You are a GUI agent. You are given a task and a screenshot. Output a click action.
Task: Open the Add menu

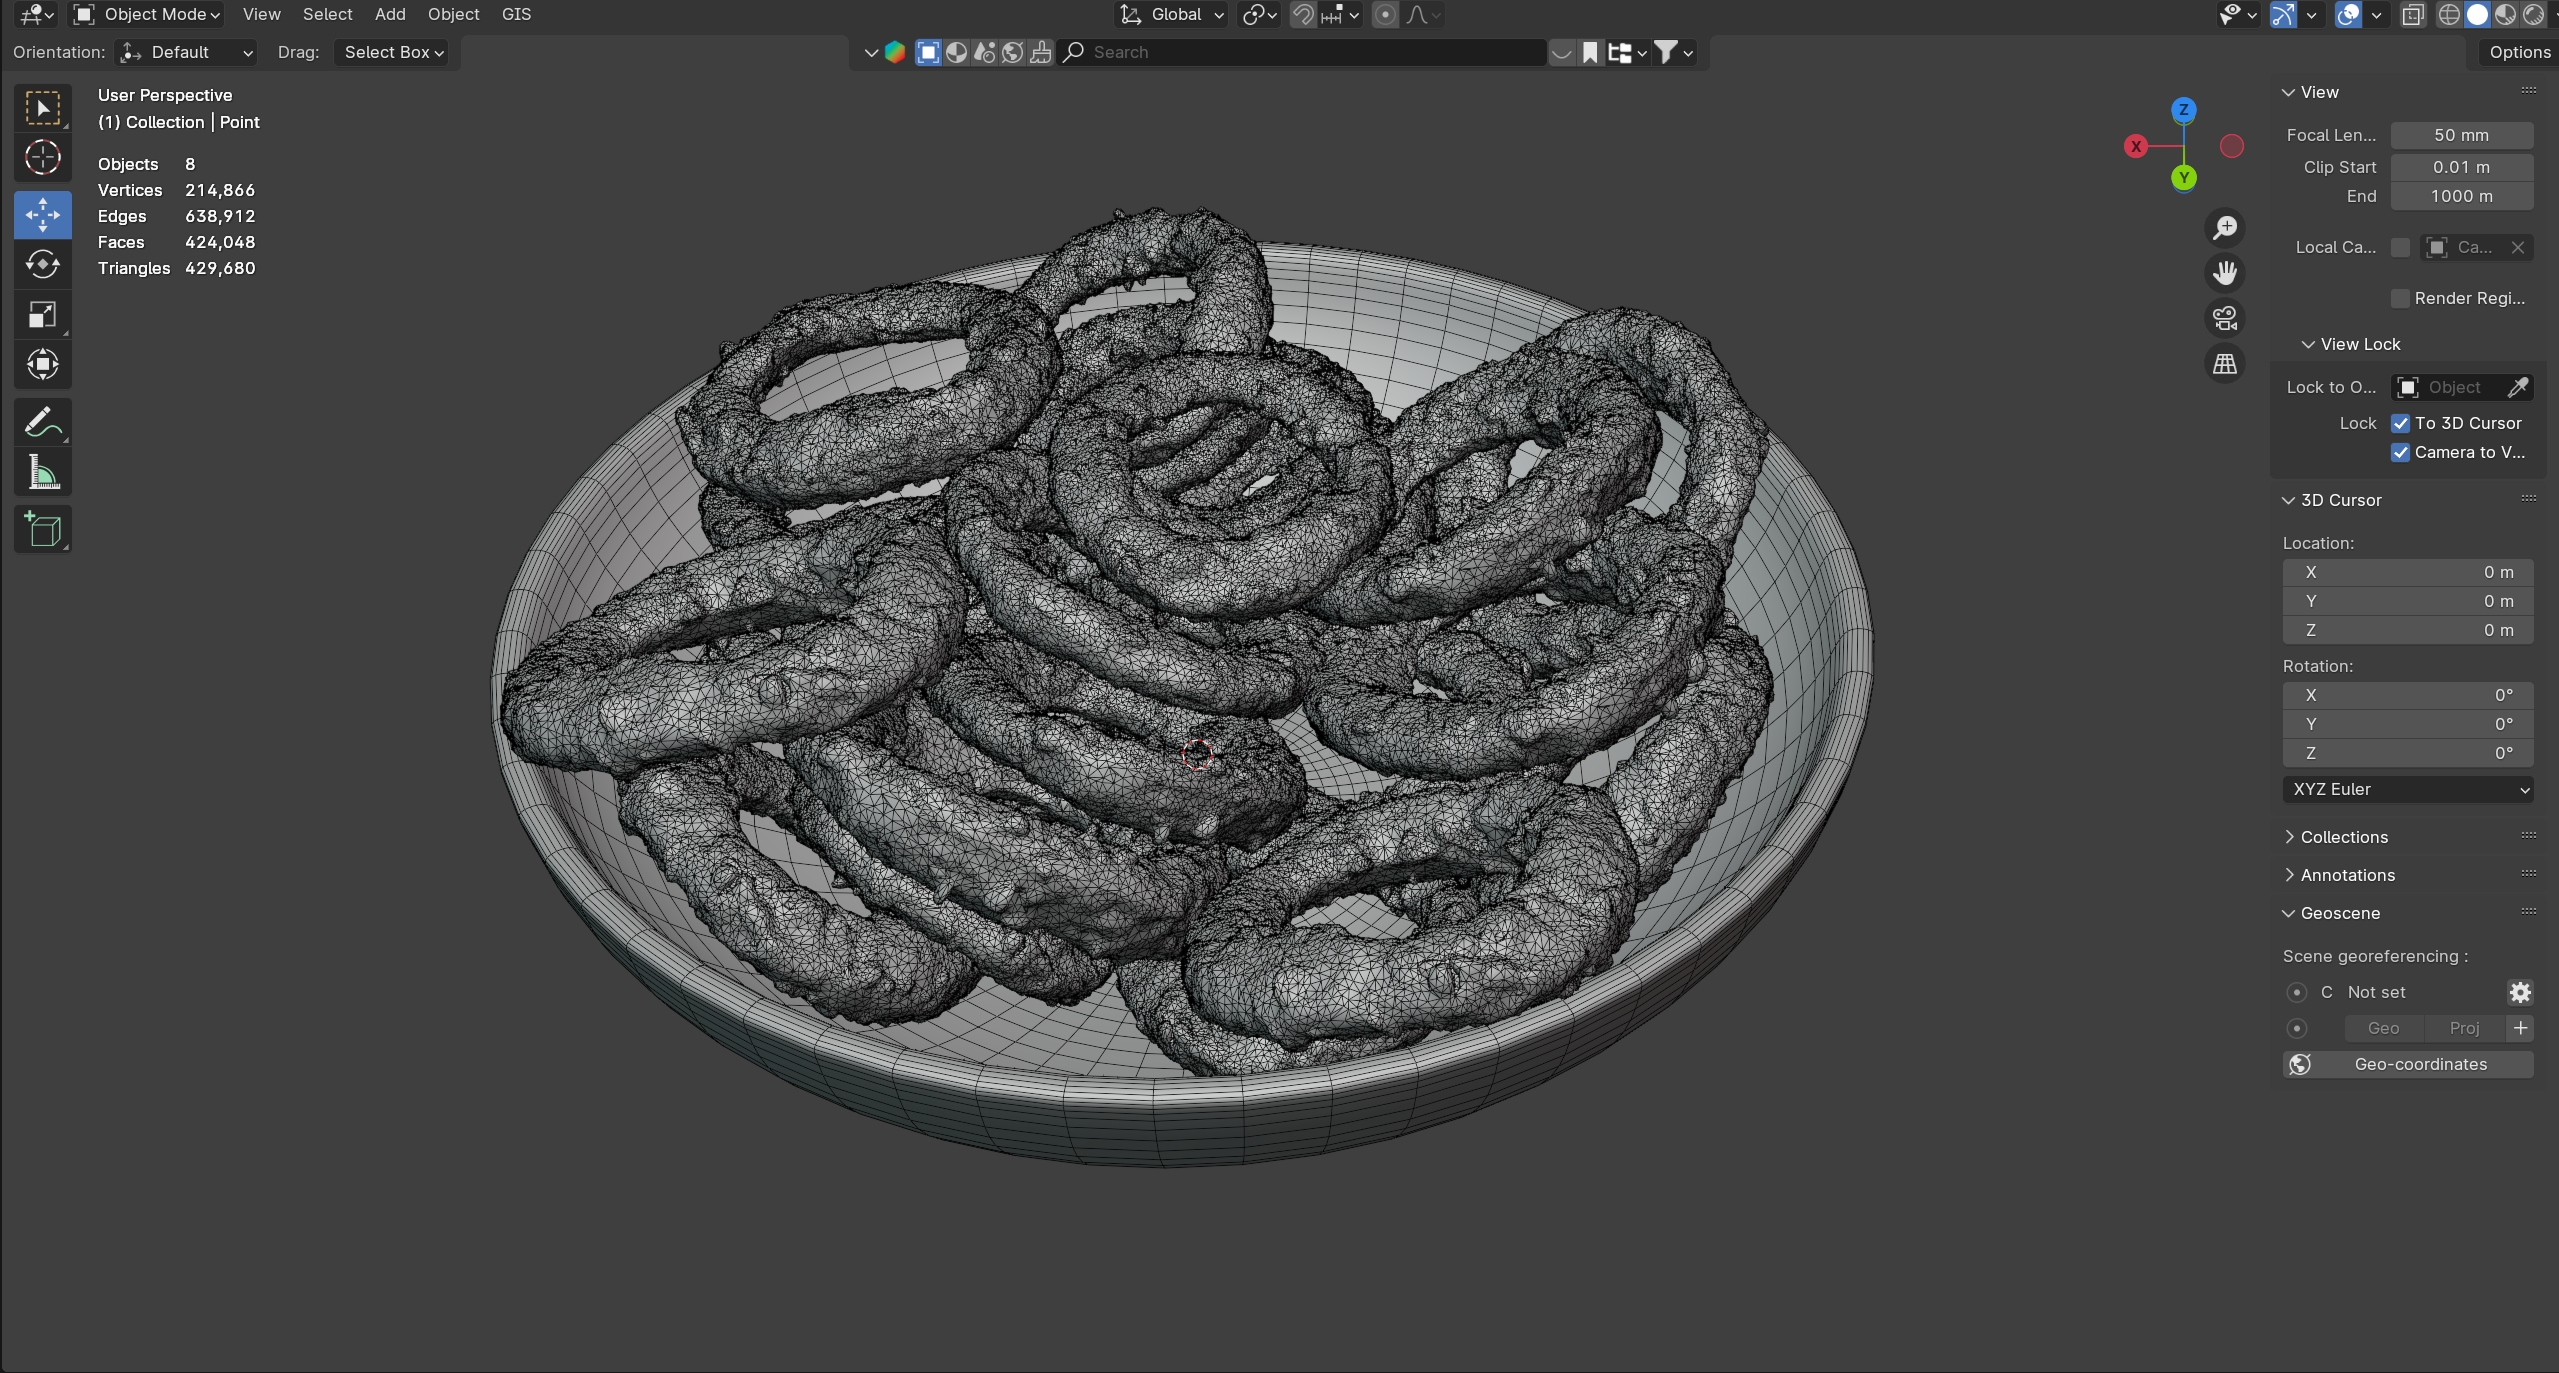click(390, 14)
